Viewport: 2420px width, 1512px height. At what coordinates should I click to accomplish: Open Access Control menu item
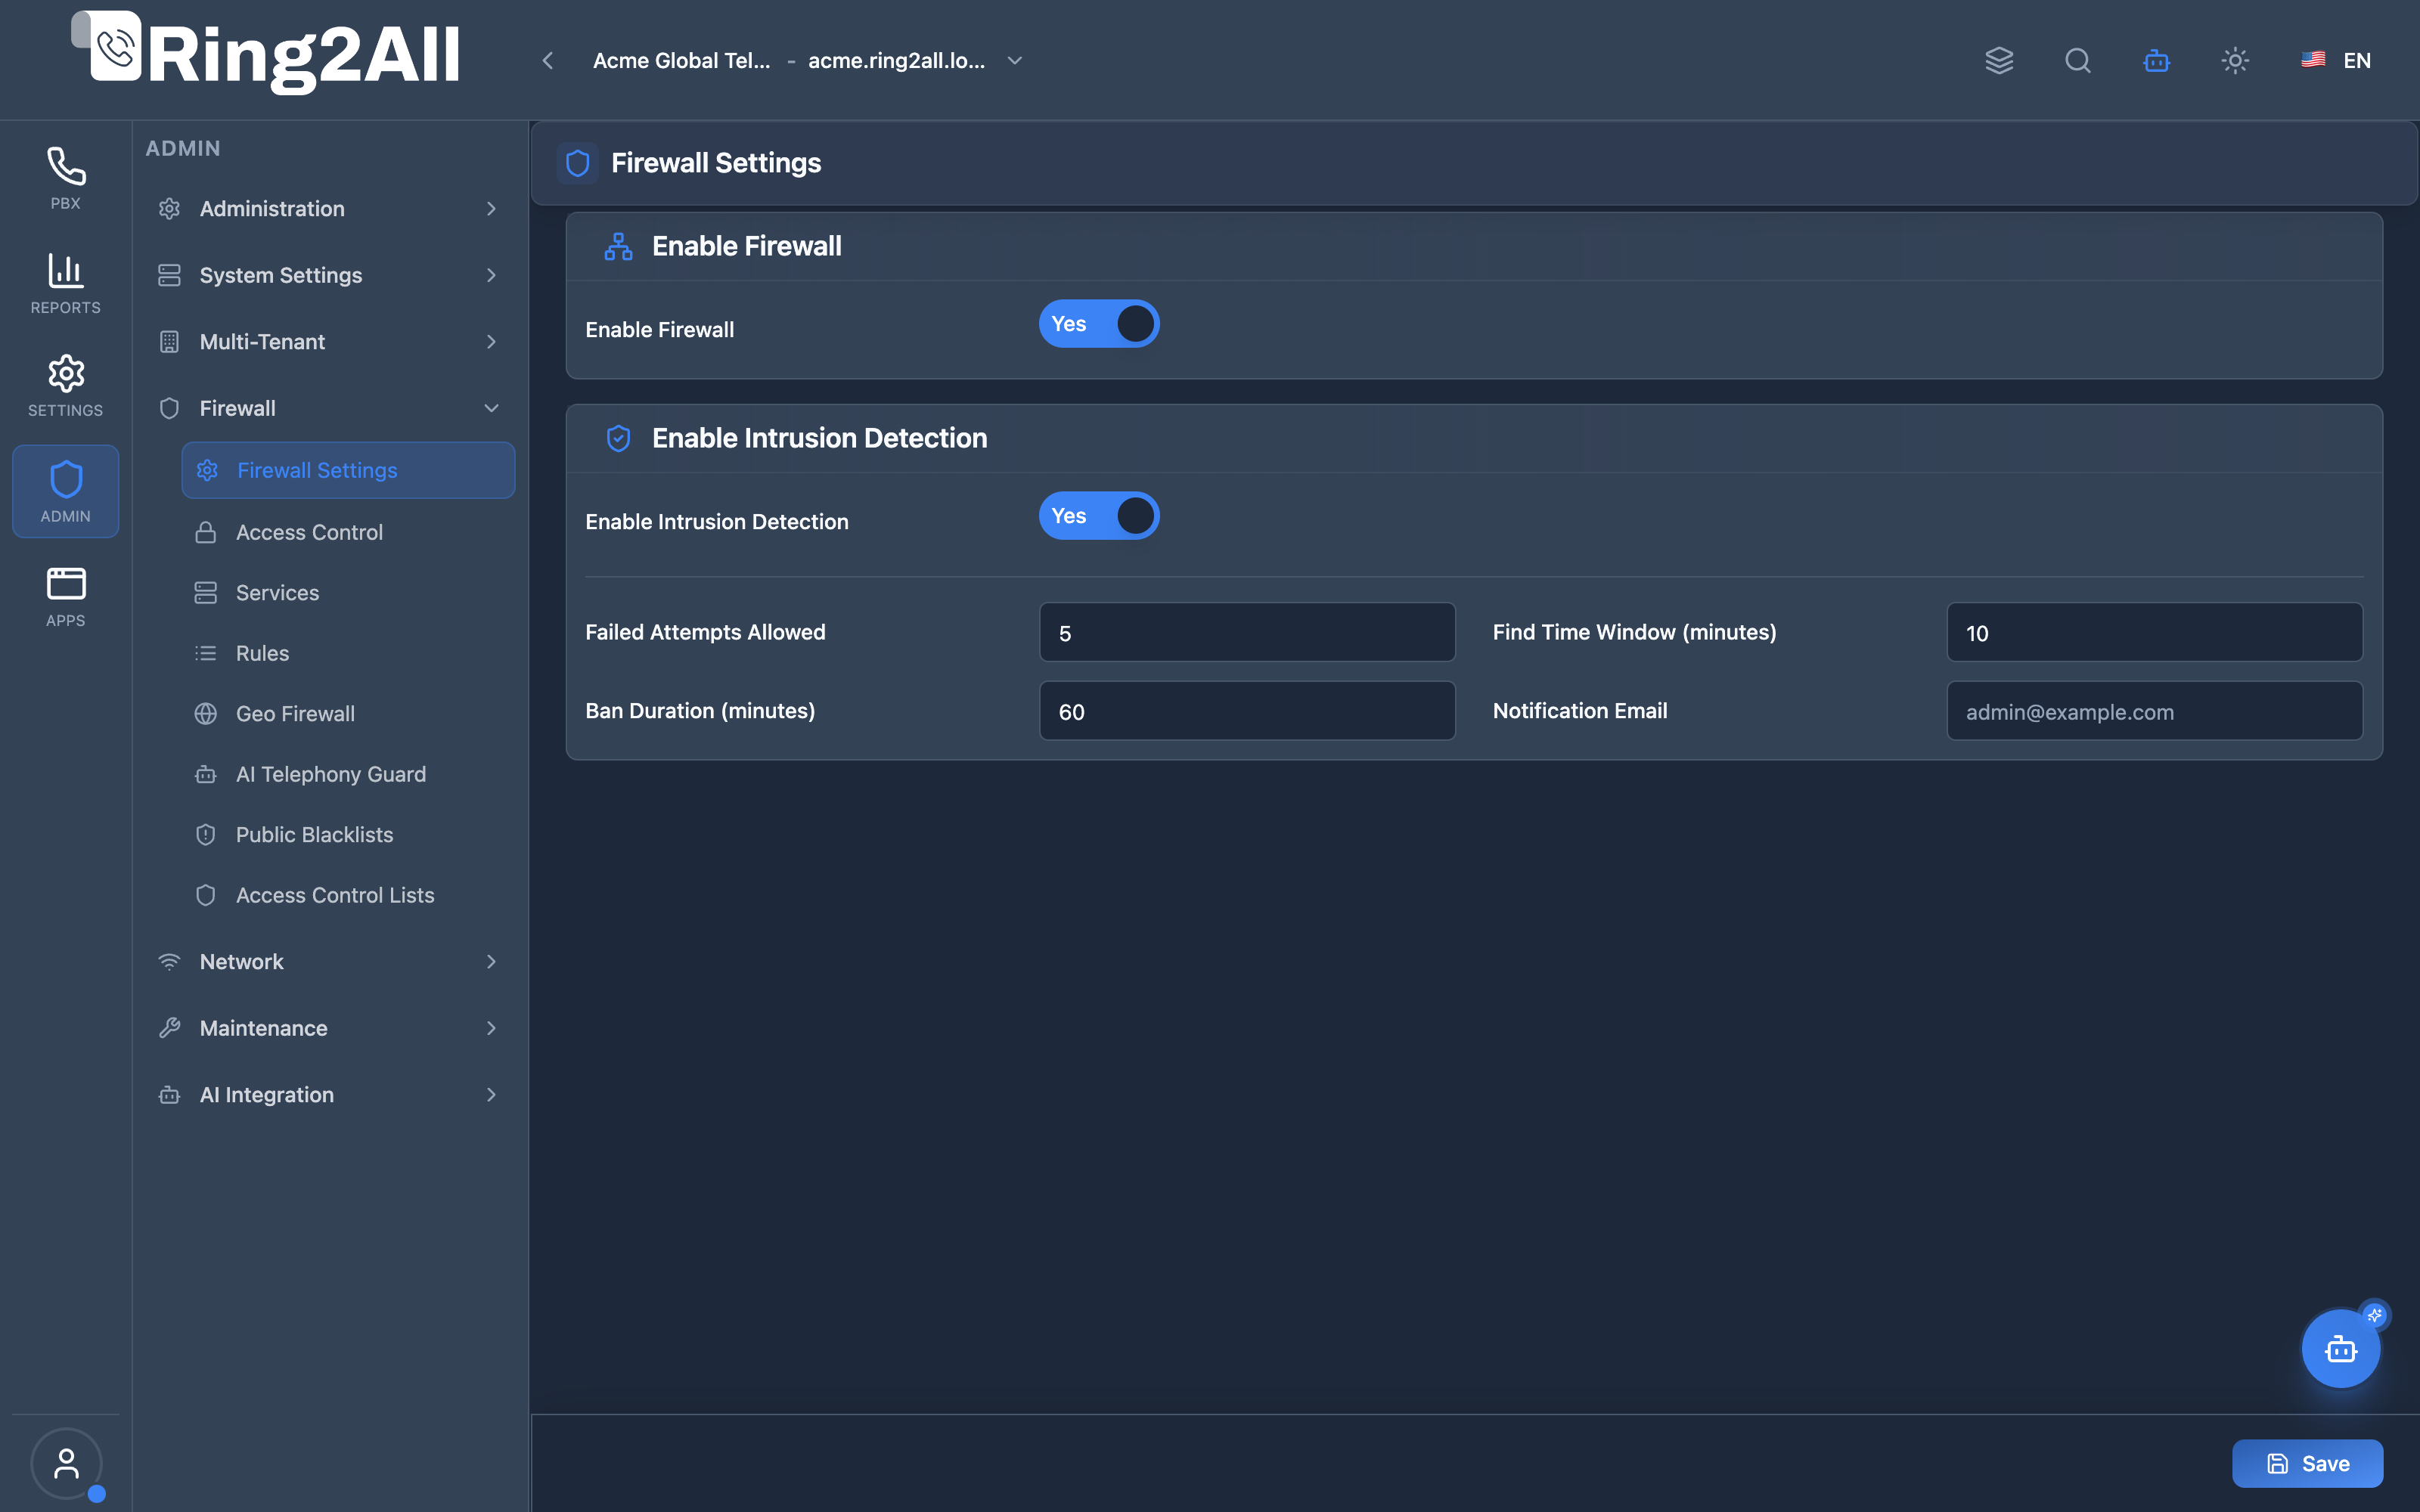[x=348, y=532]
